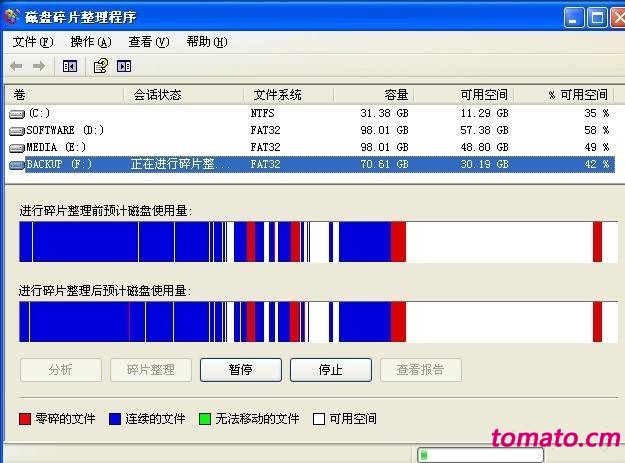Viewport: 625px width, 463px height.
Task: Click the 30.19 GB free space cell
Action: [x=484, y=164]
